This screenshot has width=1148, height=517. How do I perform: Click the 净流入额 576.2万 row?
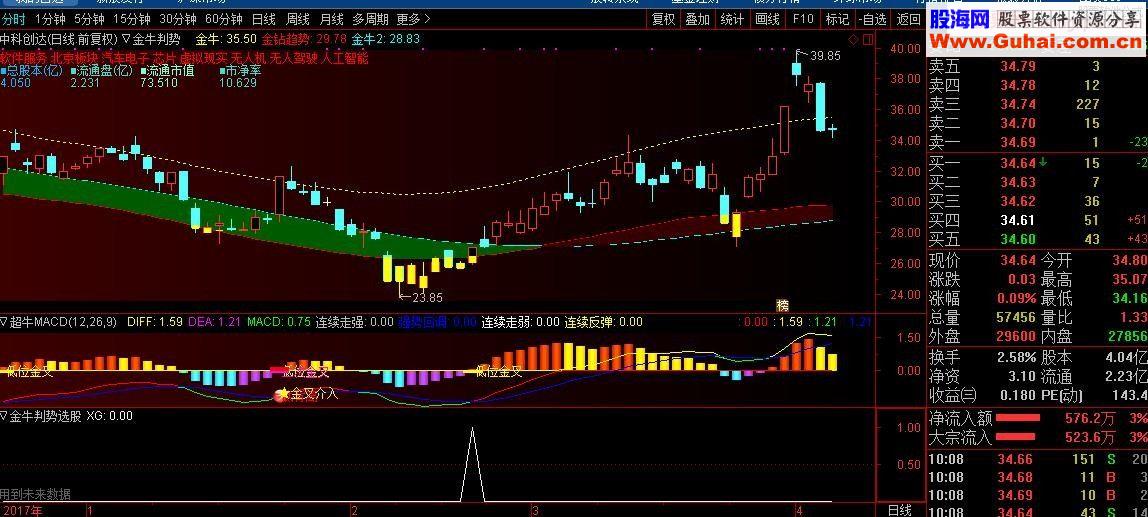point(1037,419)
